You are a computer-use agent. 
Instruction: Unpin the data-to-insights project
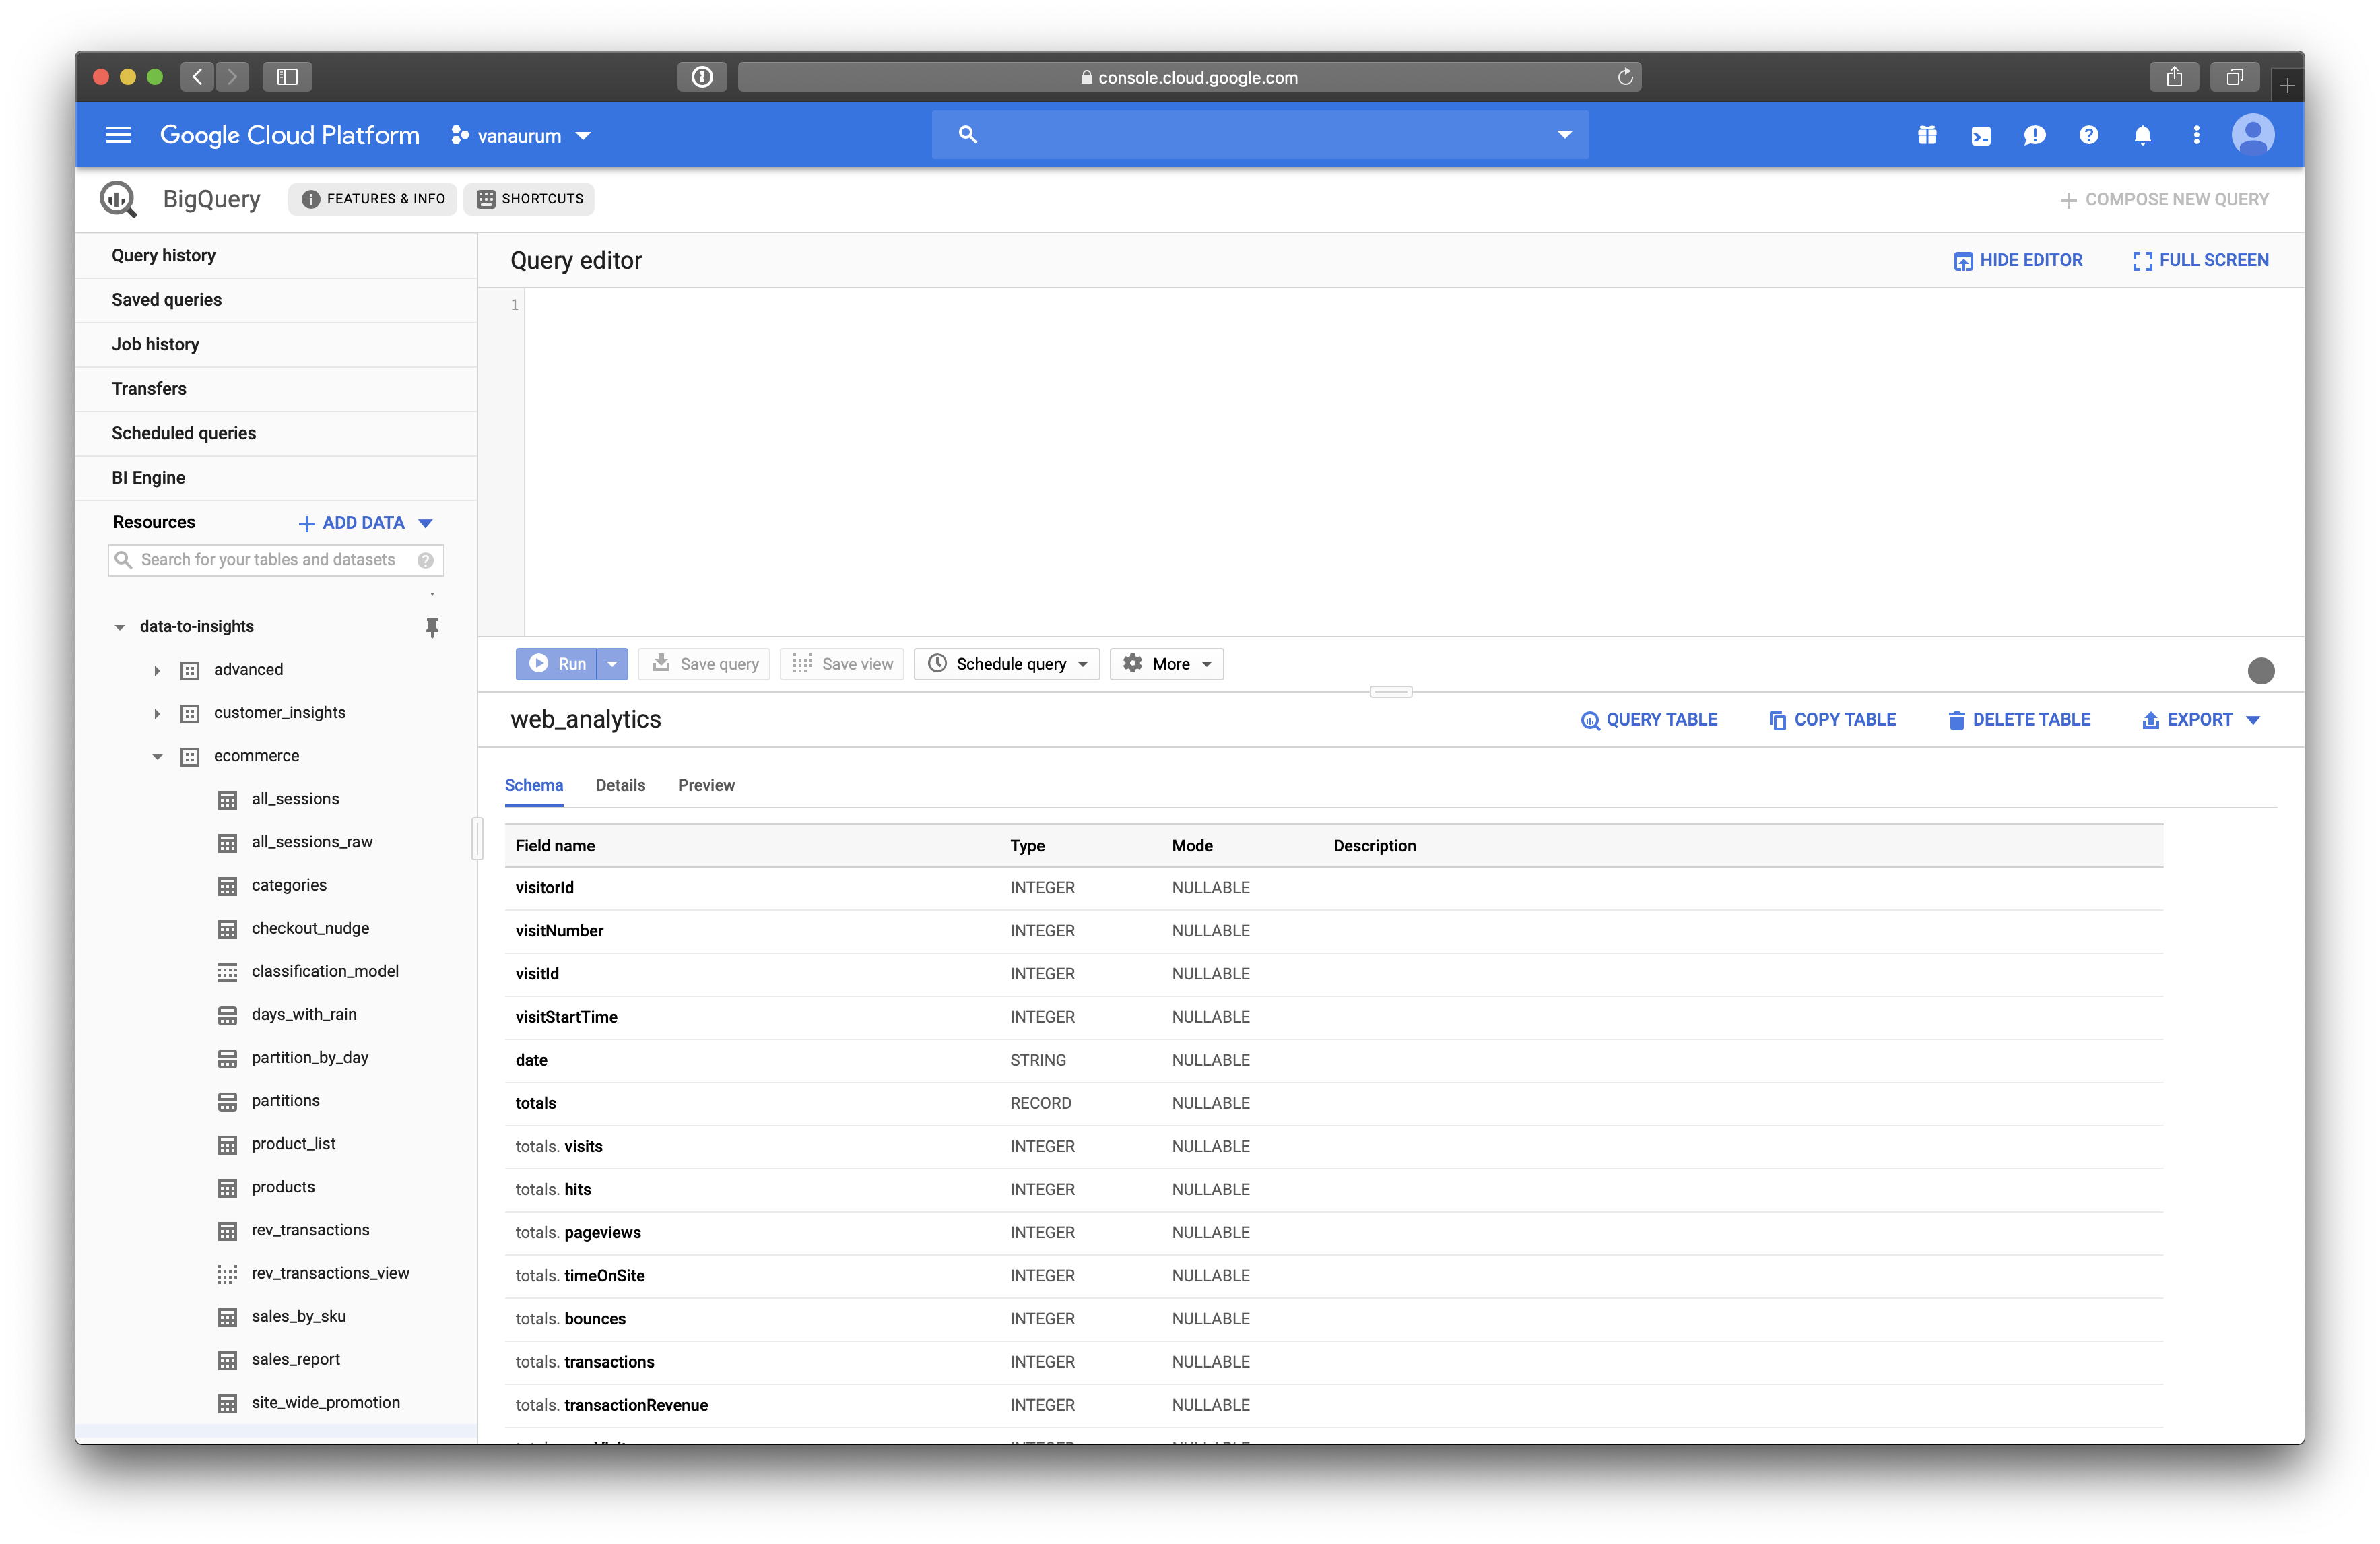point(432,627)
